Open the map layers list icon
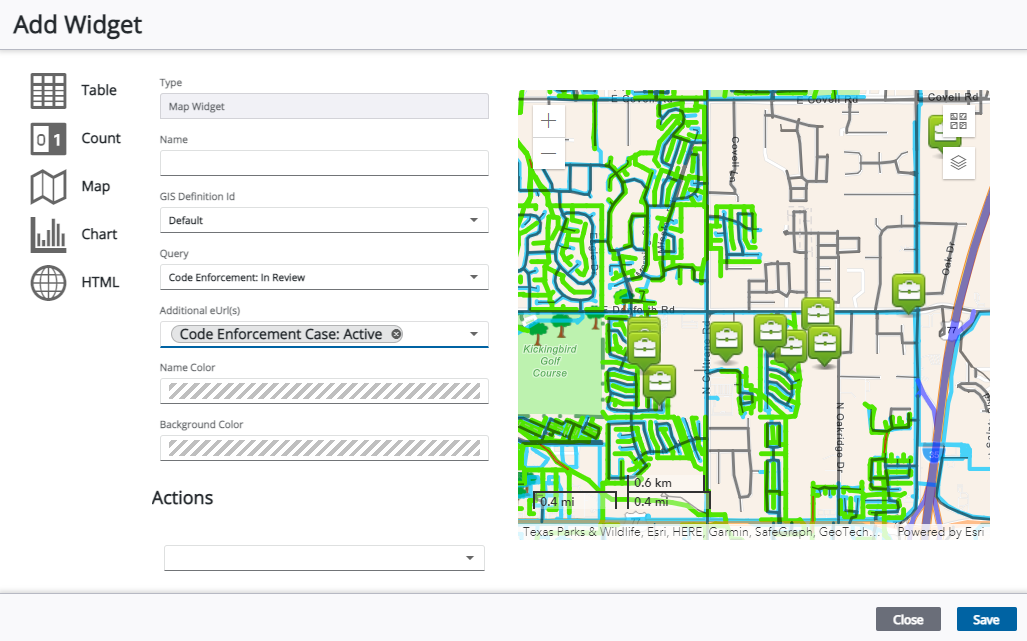This screenshot has width=1027, height=641. 958,162
